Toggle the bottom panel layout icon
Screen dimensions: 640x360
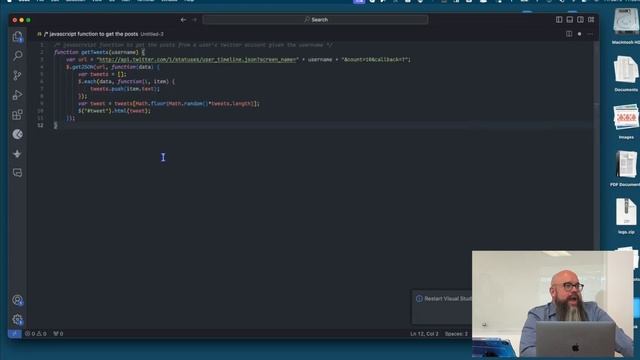(569, 20)
